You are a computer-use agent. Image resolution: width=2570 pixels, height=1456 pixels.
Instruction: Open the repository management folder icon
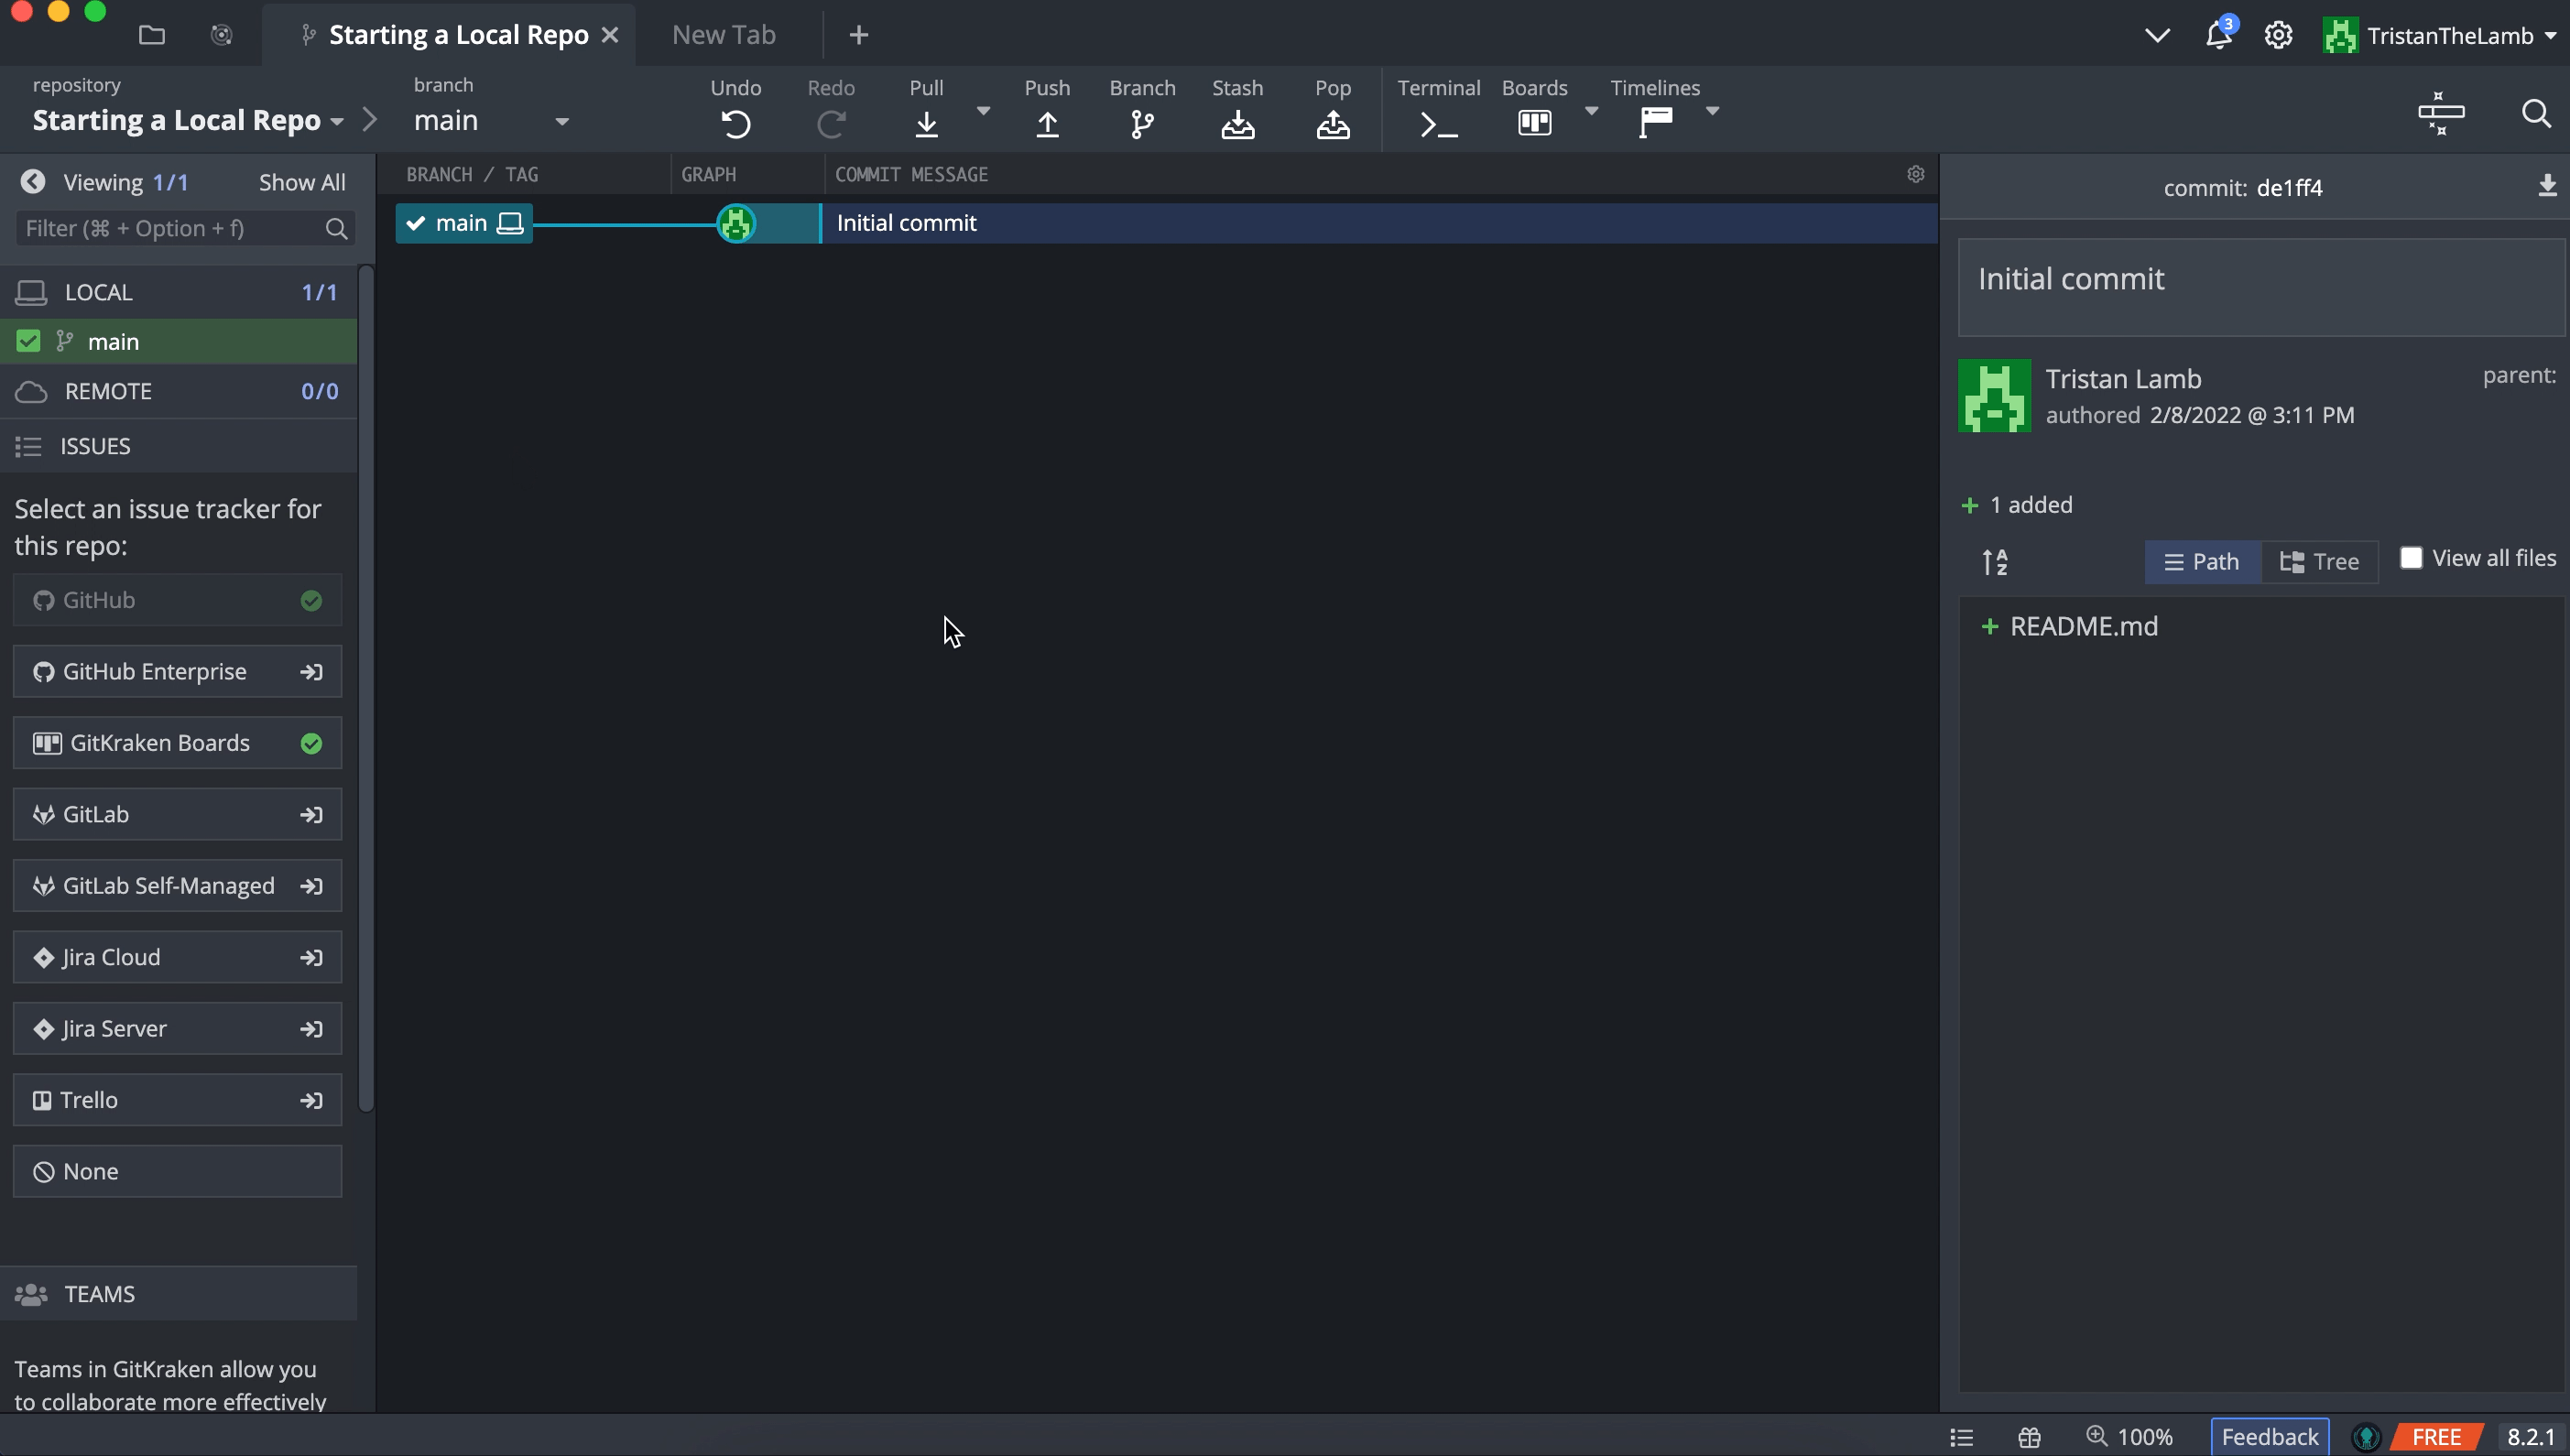(x=152, y=35)
